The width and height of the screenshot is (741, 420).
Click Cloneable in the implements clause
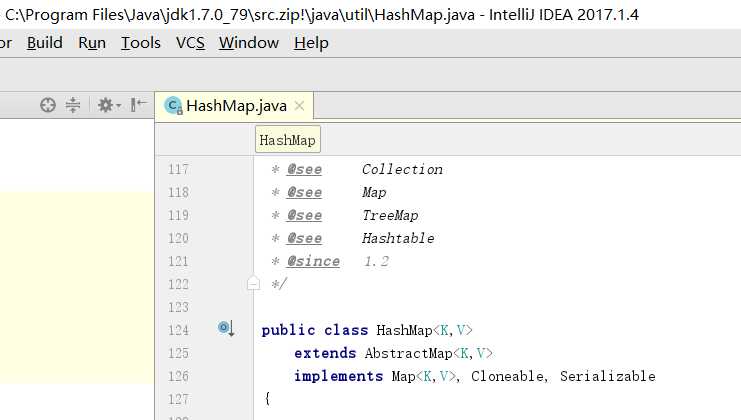pos(507,376)
